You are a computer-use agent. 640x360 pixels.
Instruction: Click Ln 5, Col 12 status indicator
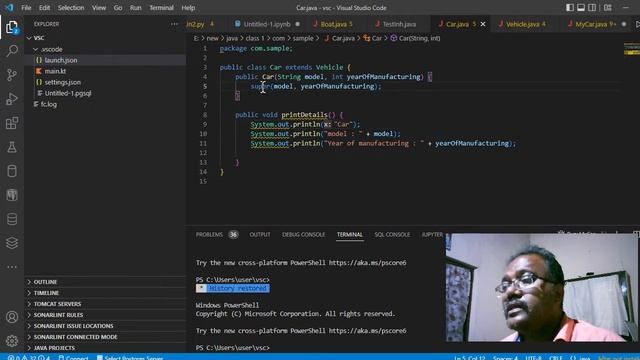pos(469,358)
